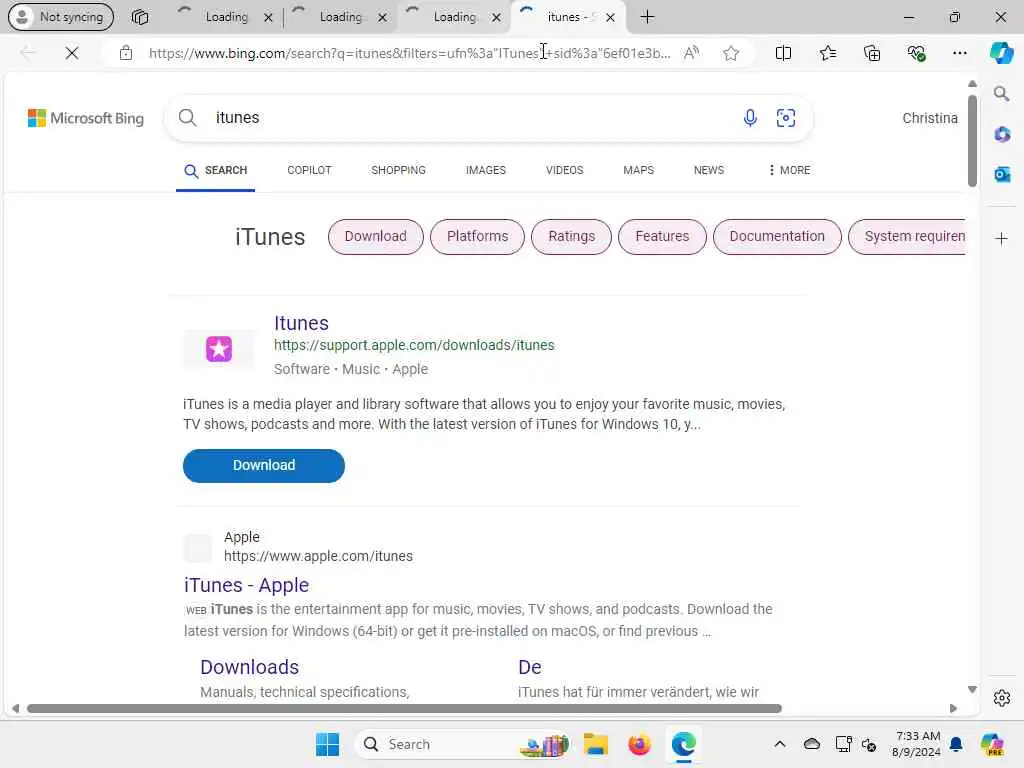Click the Microsoft Bing logo
The height and width of the screenshot is (768, 1024).
86,118
